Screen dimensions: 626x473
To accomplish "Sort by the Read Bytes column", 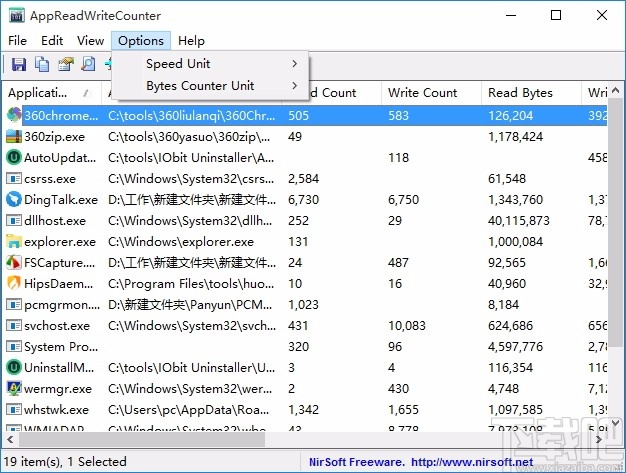I will click(x=531, y=93).
